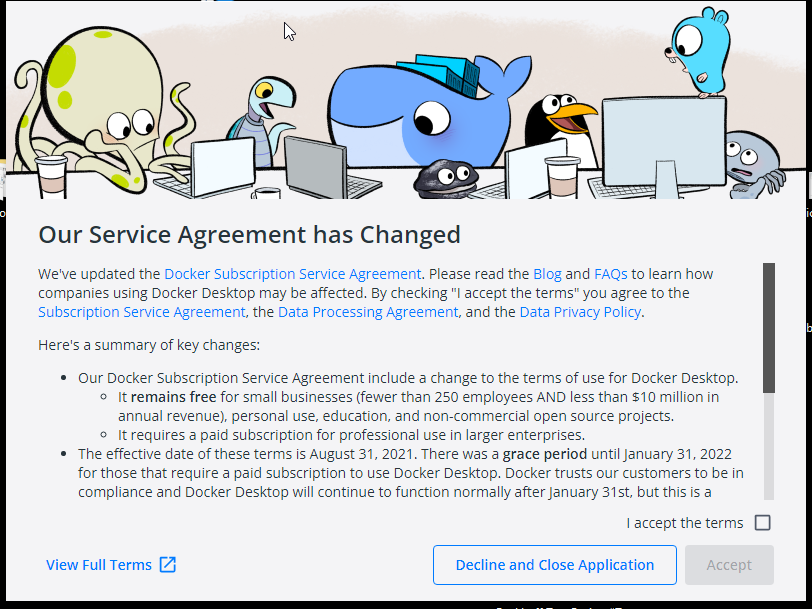The width and height of the screenshot is (812, 609).
Task: Click the greyed-out Accept button
Action: pos(729,565)
